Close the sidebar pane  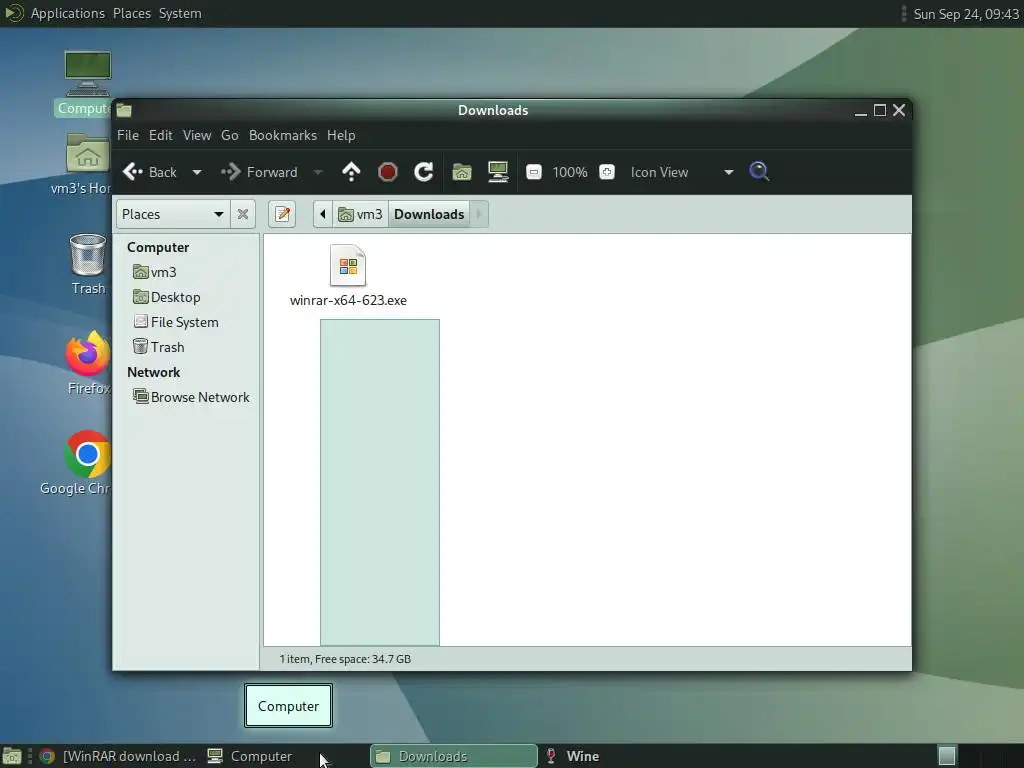(243, 214)
